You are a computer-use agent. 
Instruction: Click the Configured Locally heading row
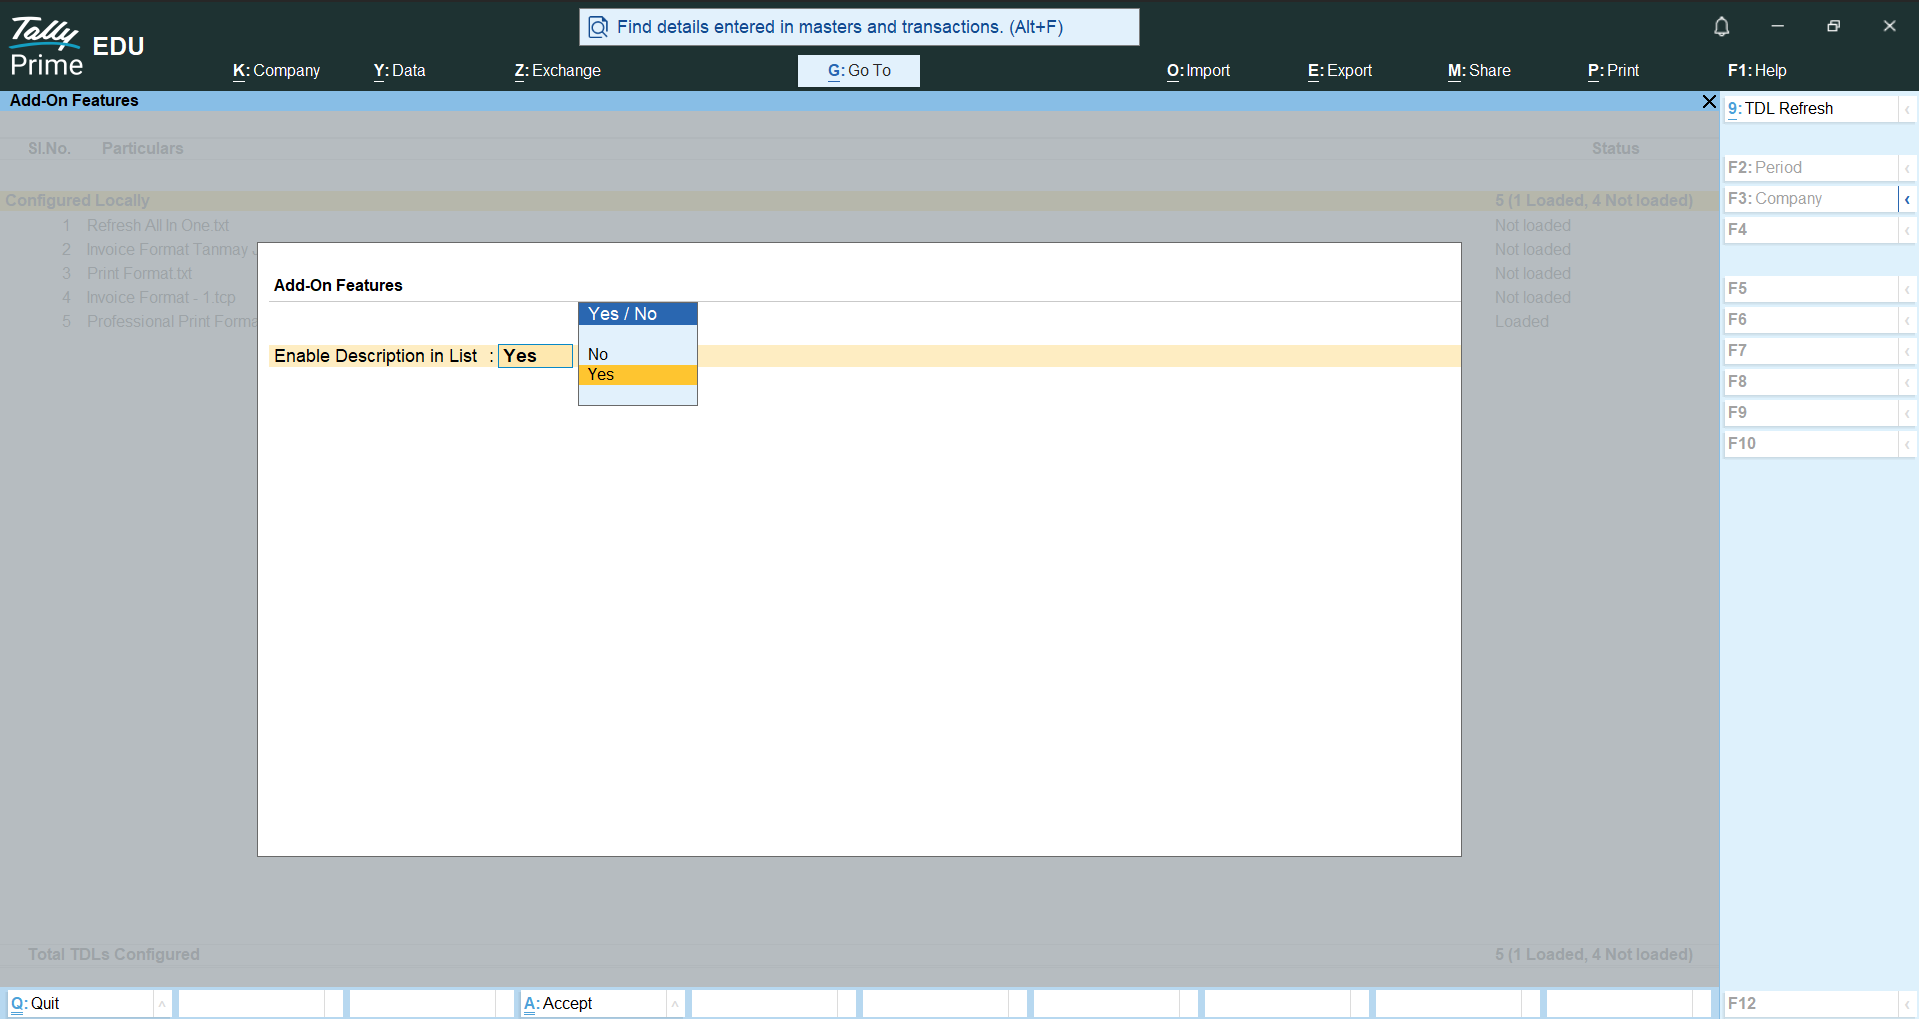tap(860, 201)
